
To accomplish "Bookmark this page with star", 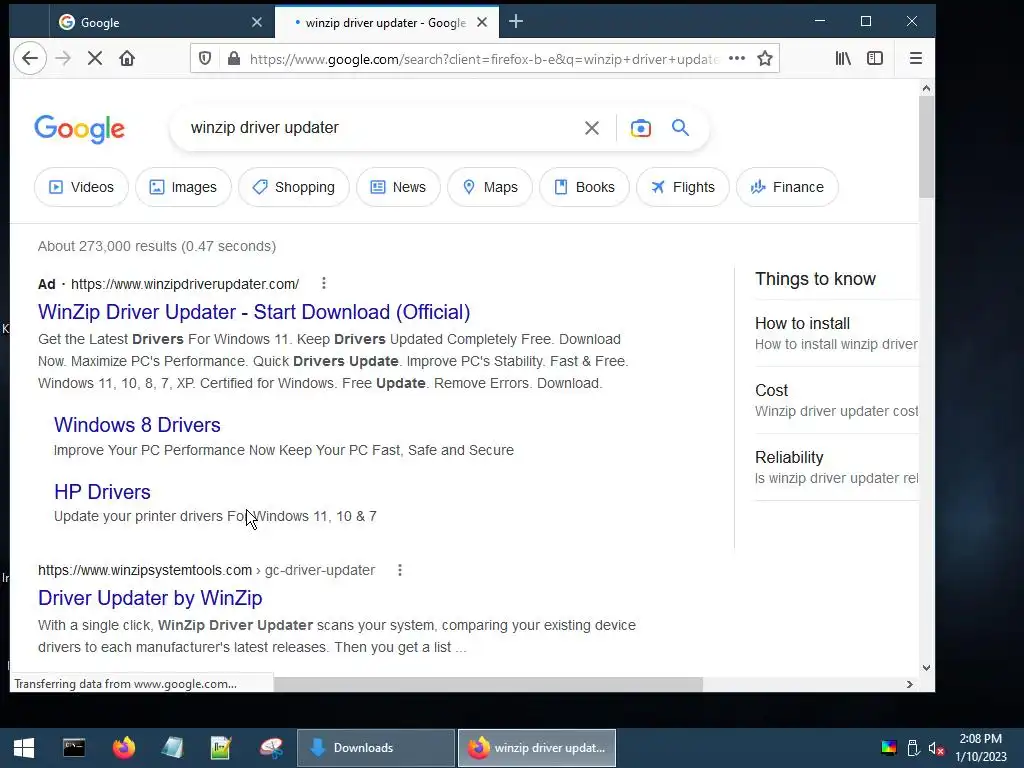I will (x=765, y=58).
